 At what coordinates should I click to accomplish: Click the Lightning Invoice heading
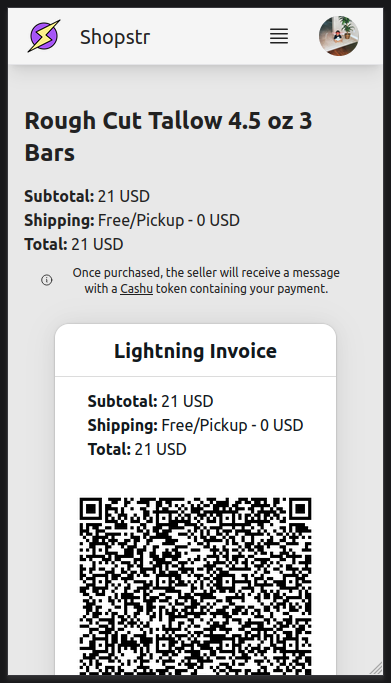(196, 351)
